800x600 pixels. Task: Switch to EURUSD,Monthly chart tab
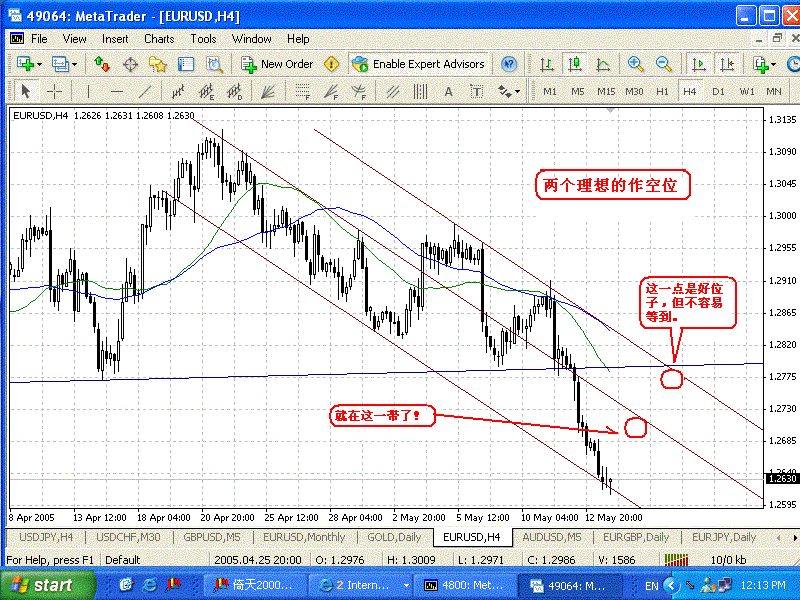[x=304, y=537]
